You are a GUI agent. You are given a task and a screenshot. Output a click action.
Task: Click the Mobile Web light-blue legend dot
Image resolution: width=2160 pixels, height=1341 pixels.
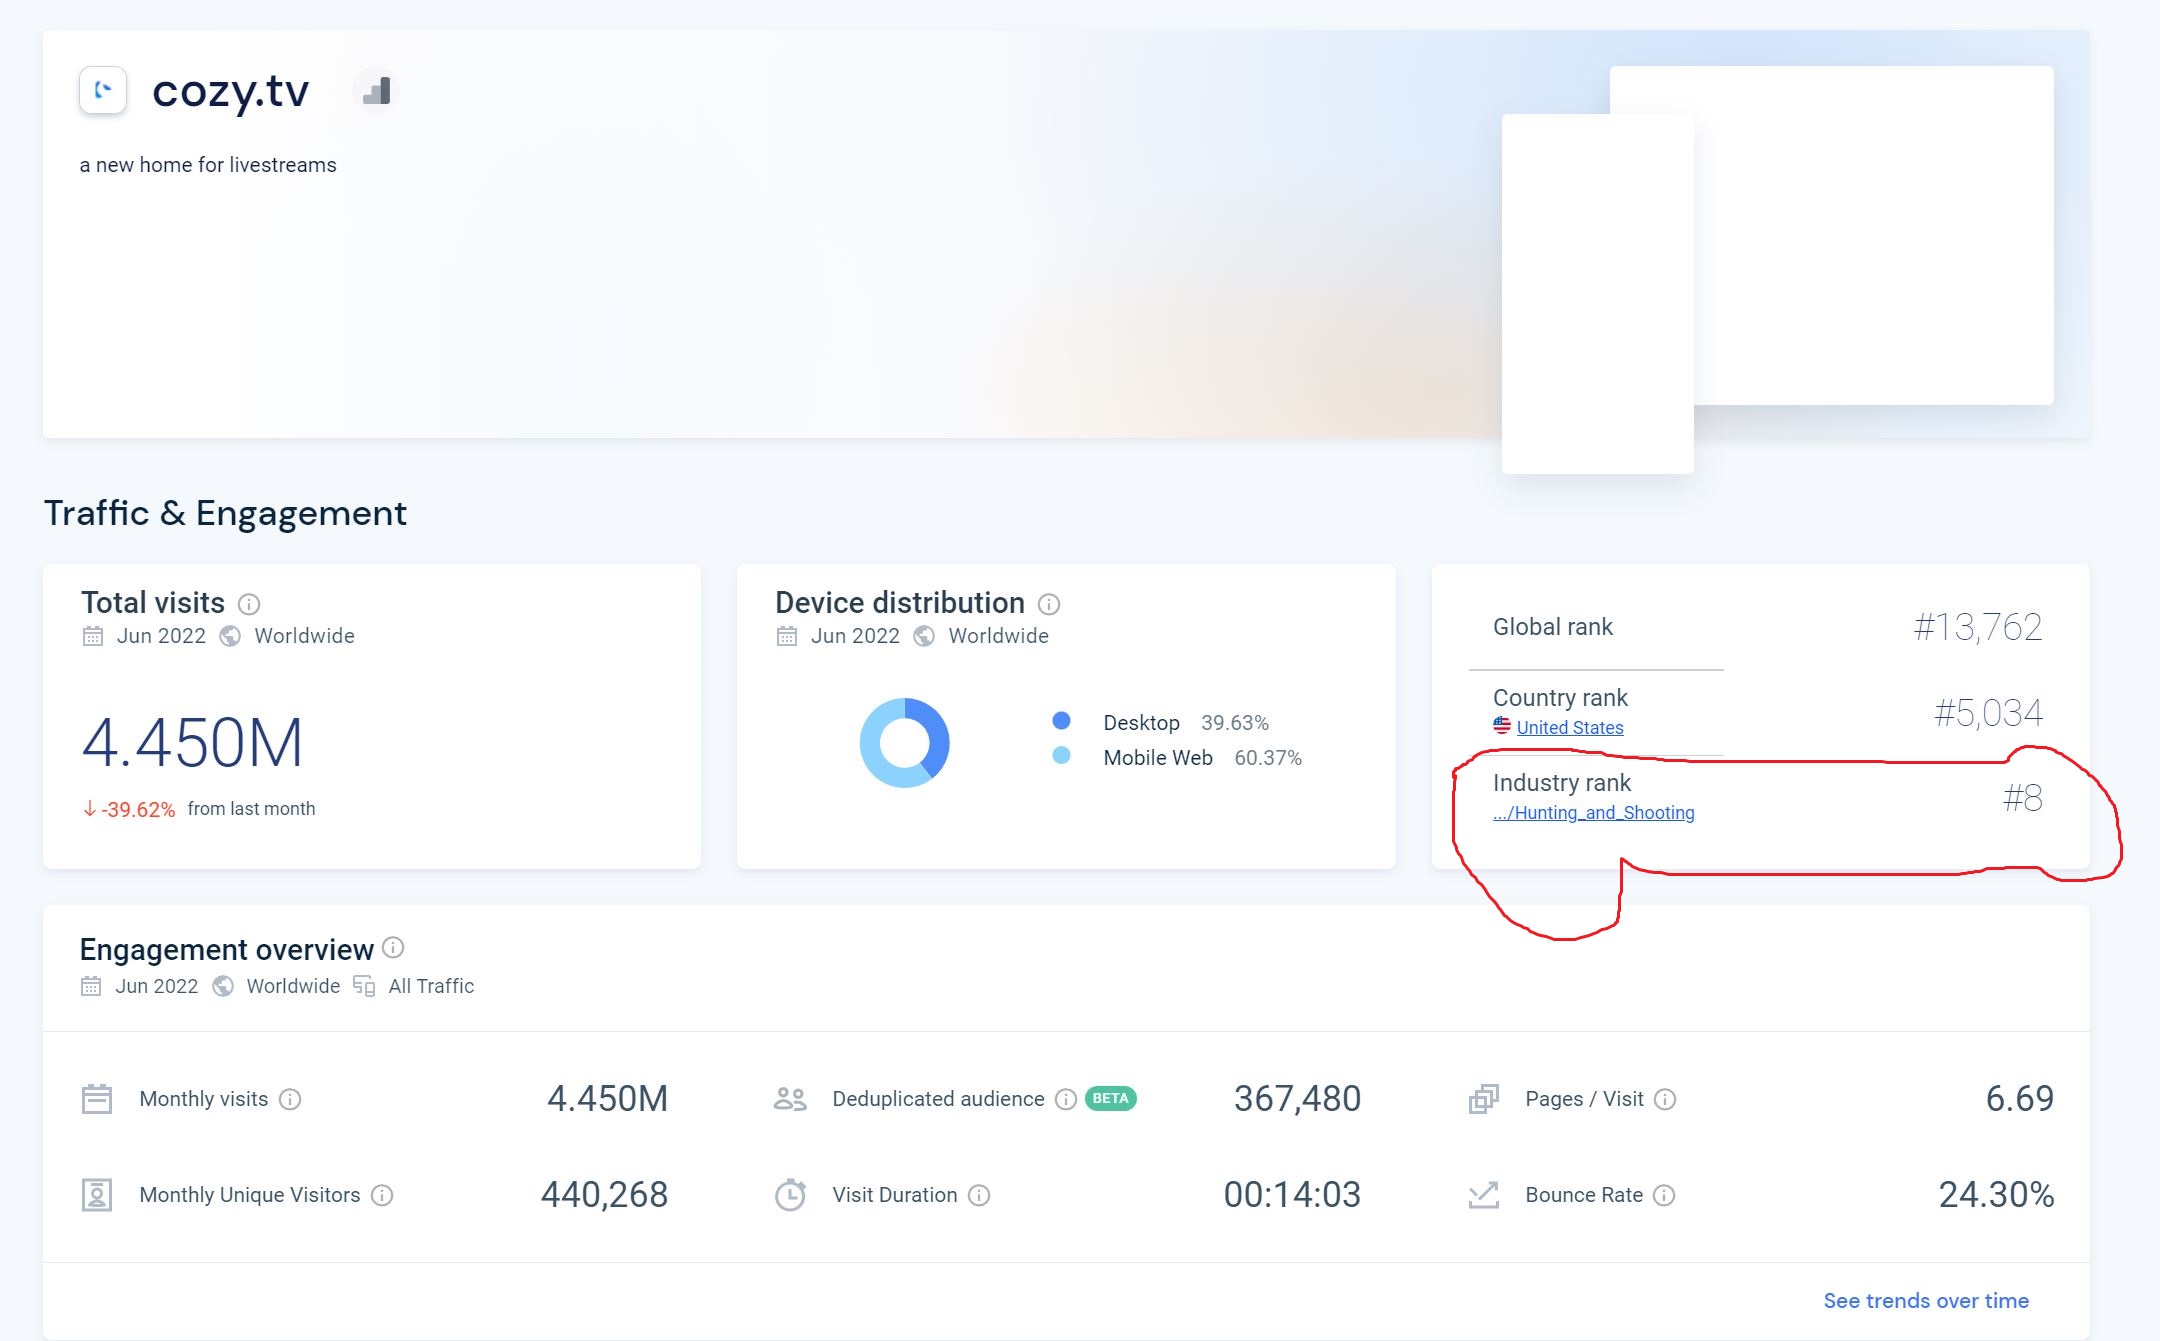tap(1062, 756)
